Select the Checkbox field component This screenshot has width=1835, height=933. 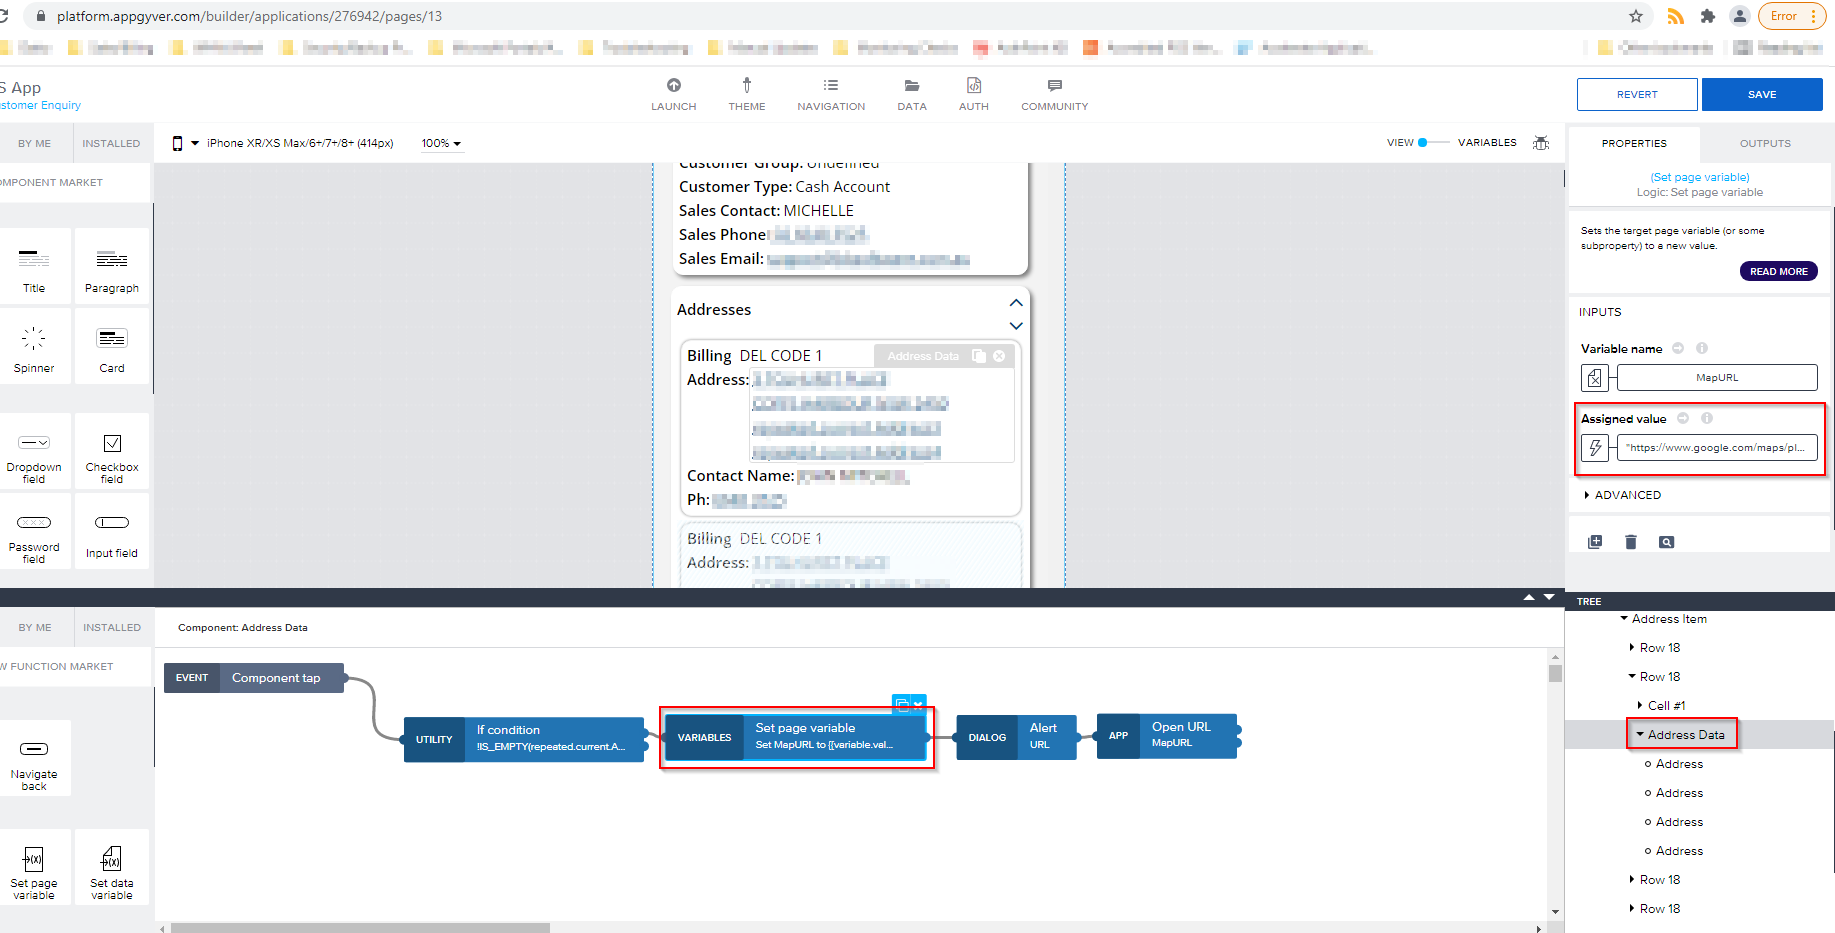pyautogui.click(x=112, y=452)
